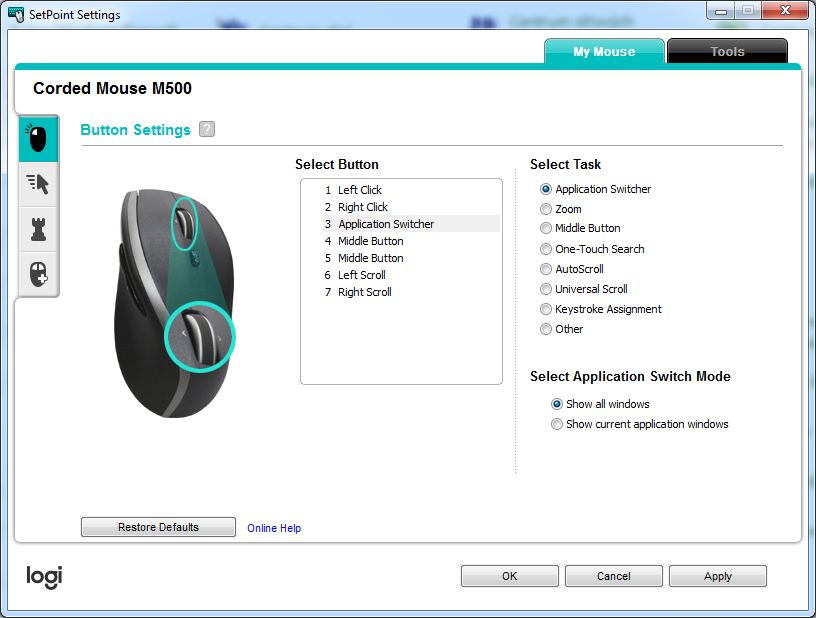
Task: Open the Button Settings mouse icon panel
Action: pos(38,139)
